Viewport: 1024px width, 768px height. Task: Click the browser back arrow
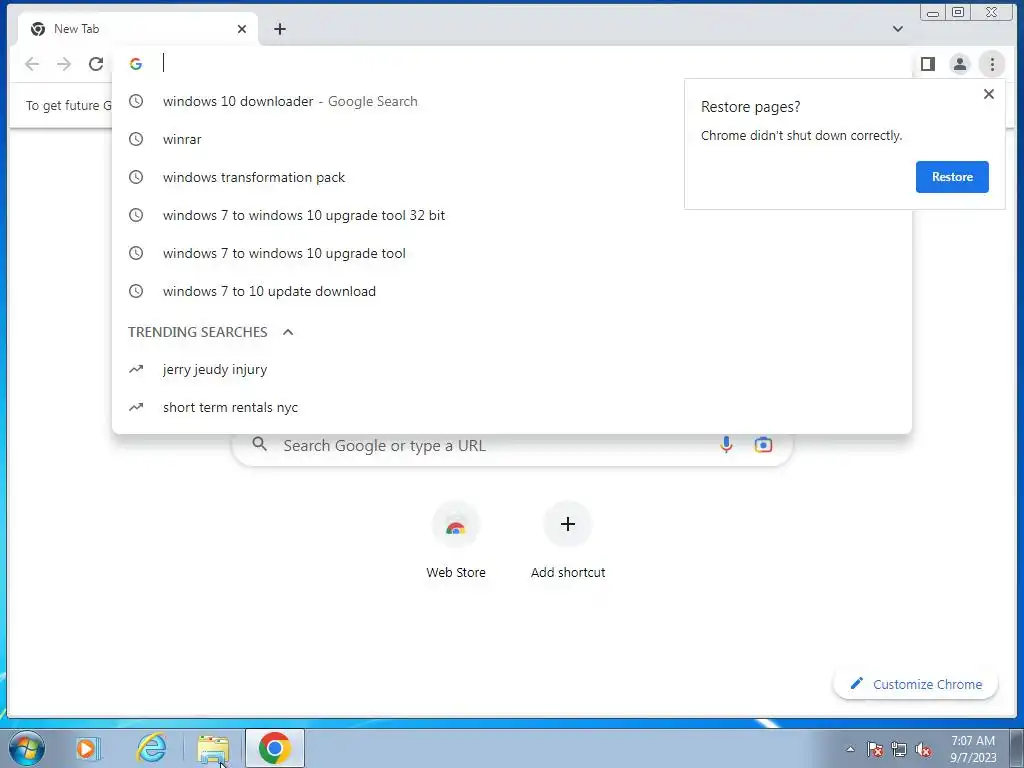tap(32, 64)
